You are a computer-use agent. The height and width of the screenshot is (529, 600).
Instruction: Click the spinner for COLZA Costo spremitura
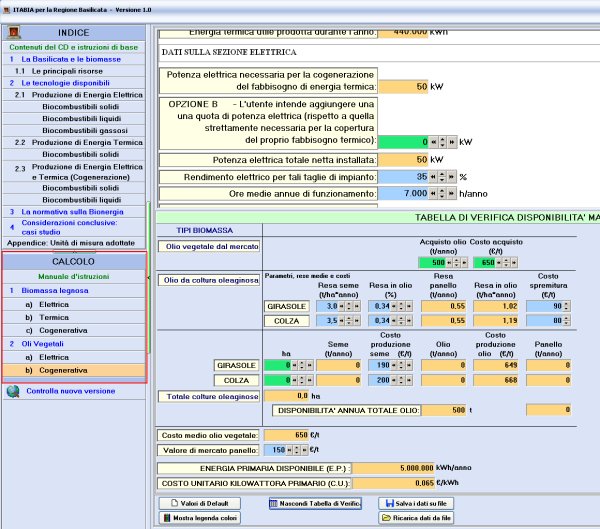point(567,321)
